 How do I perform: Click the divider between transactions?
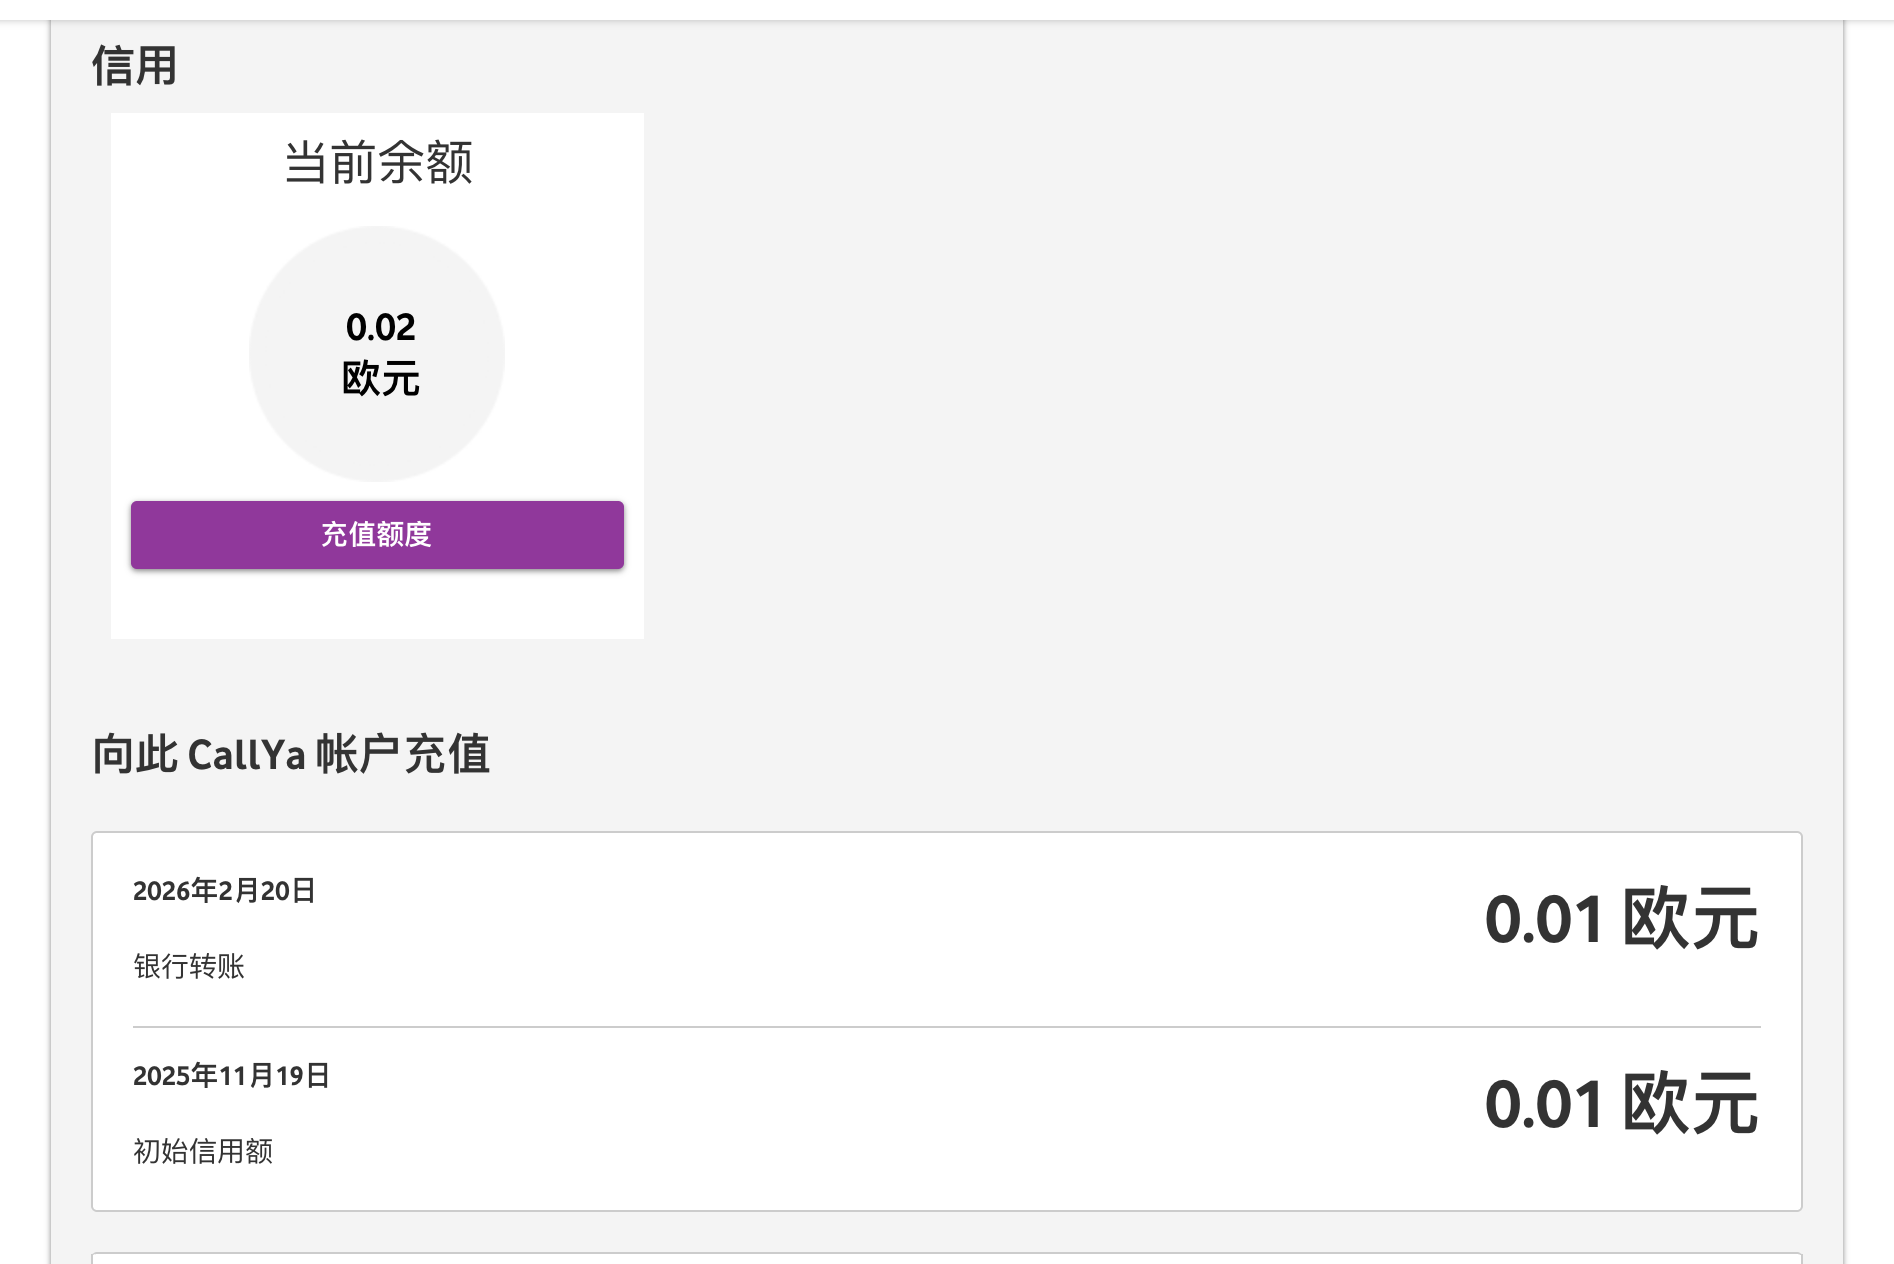(945, 1027)
